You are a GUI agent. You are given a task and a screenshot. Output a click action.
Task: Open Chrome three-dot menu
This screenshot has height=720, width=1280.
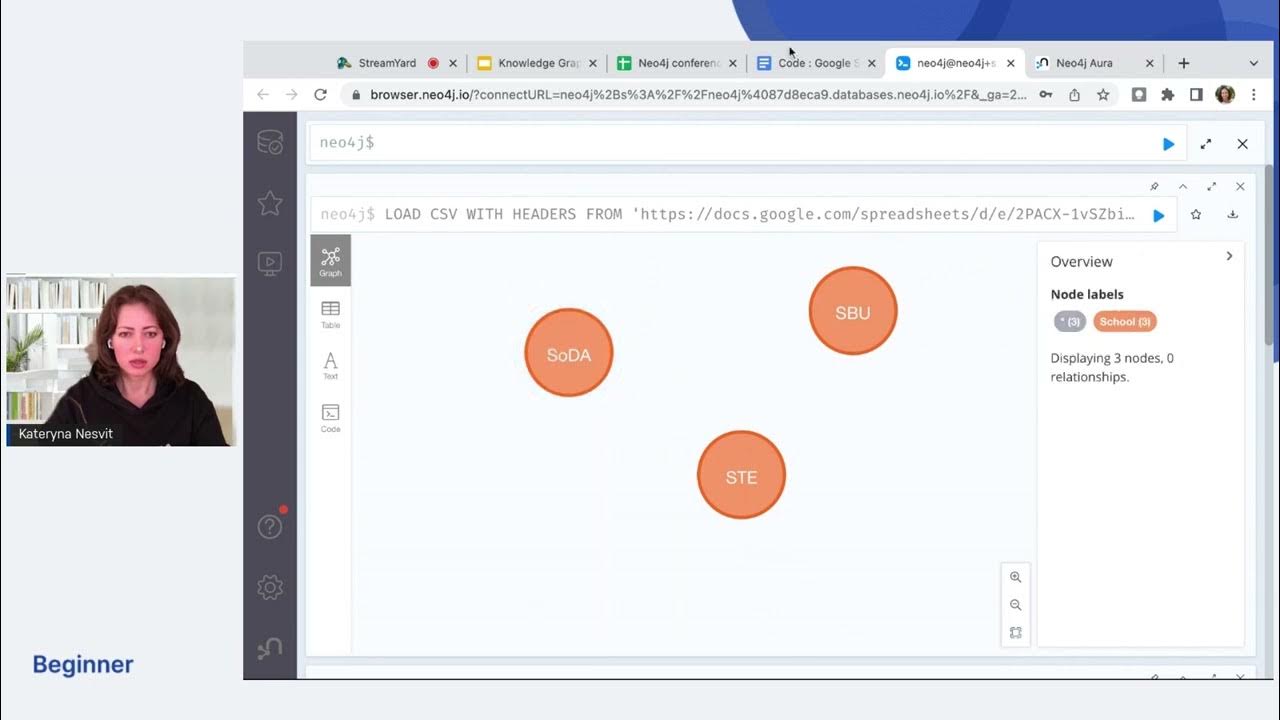pos(1254,94)
